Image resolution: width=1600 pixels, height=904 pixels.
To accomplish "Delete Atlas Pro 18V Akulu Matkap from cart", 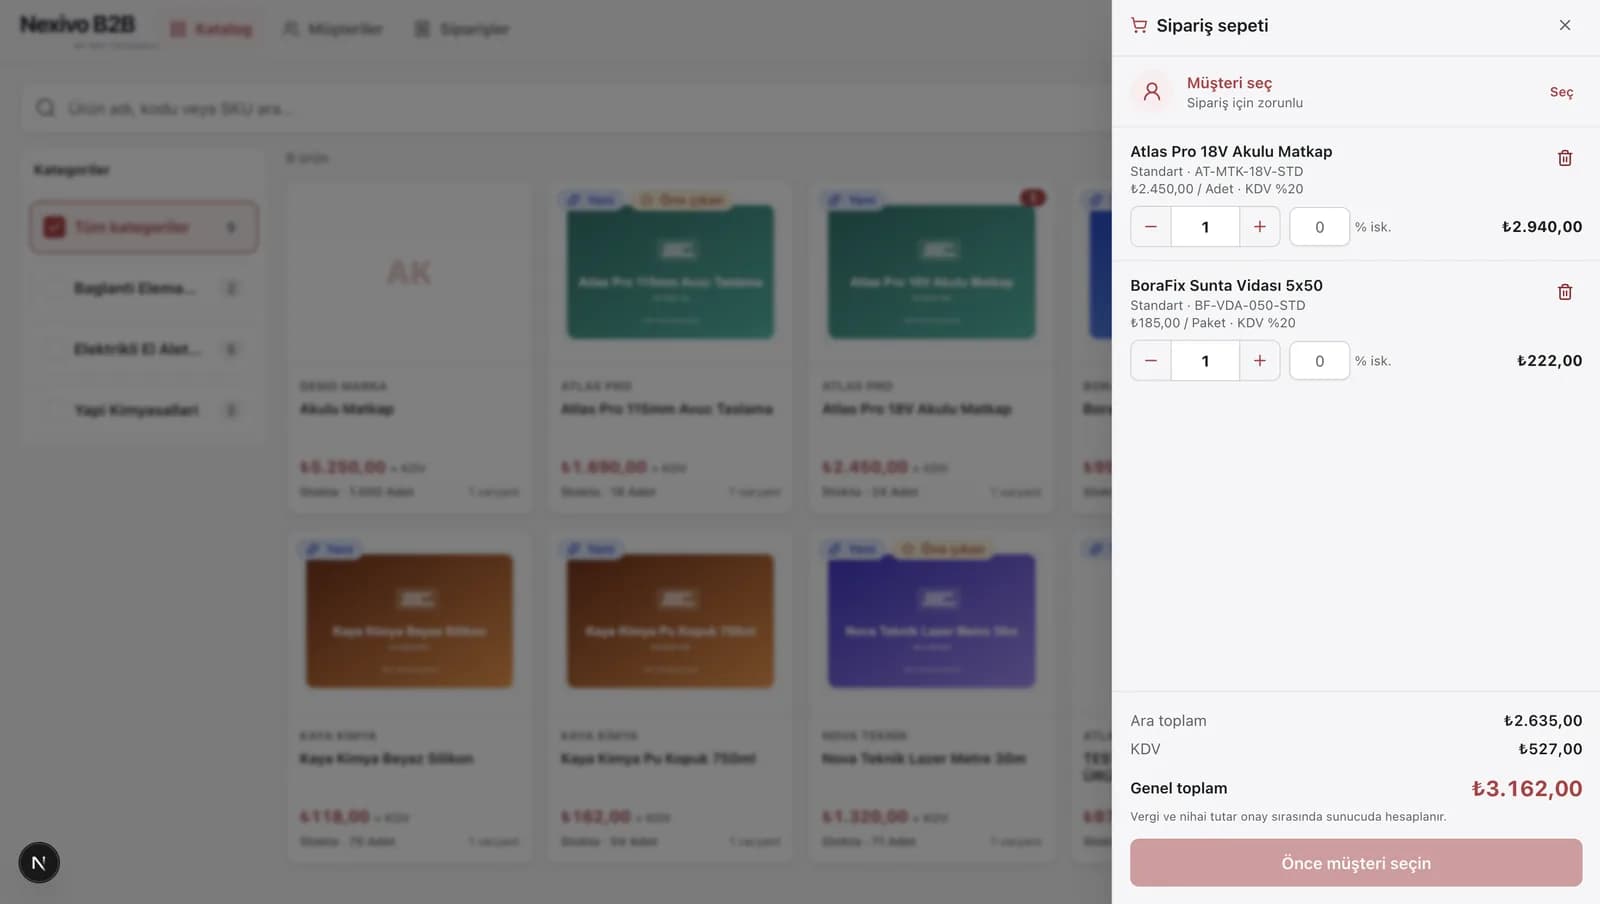I will tap(1565, 158).
